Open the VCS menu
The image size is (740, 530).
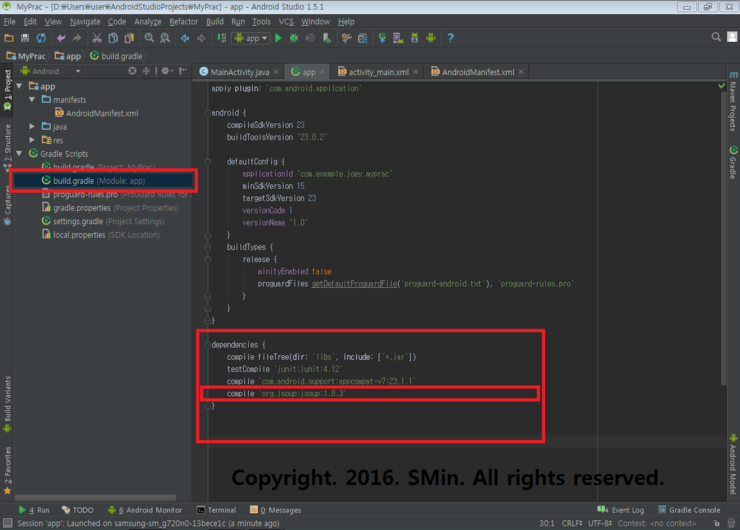pyautogui.click(x=286, y=22)
